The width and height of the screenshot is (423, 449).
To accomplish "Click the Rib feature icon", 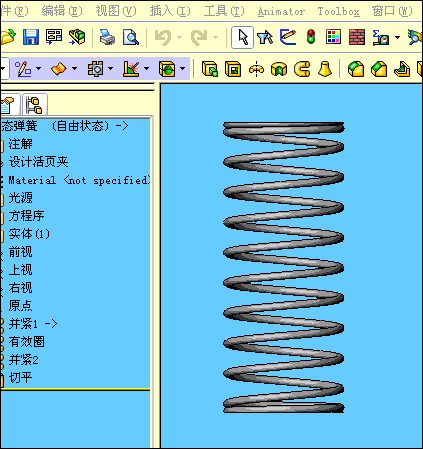I will [402, 69].
